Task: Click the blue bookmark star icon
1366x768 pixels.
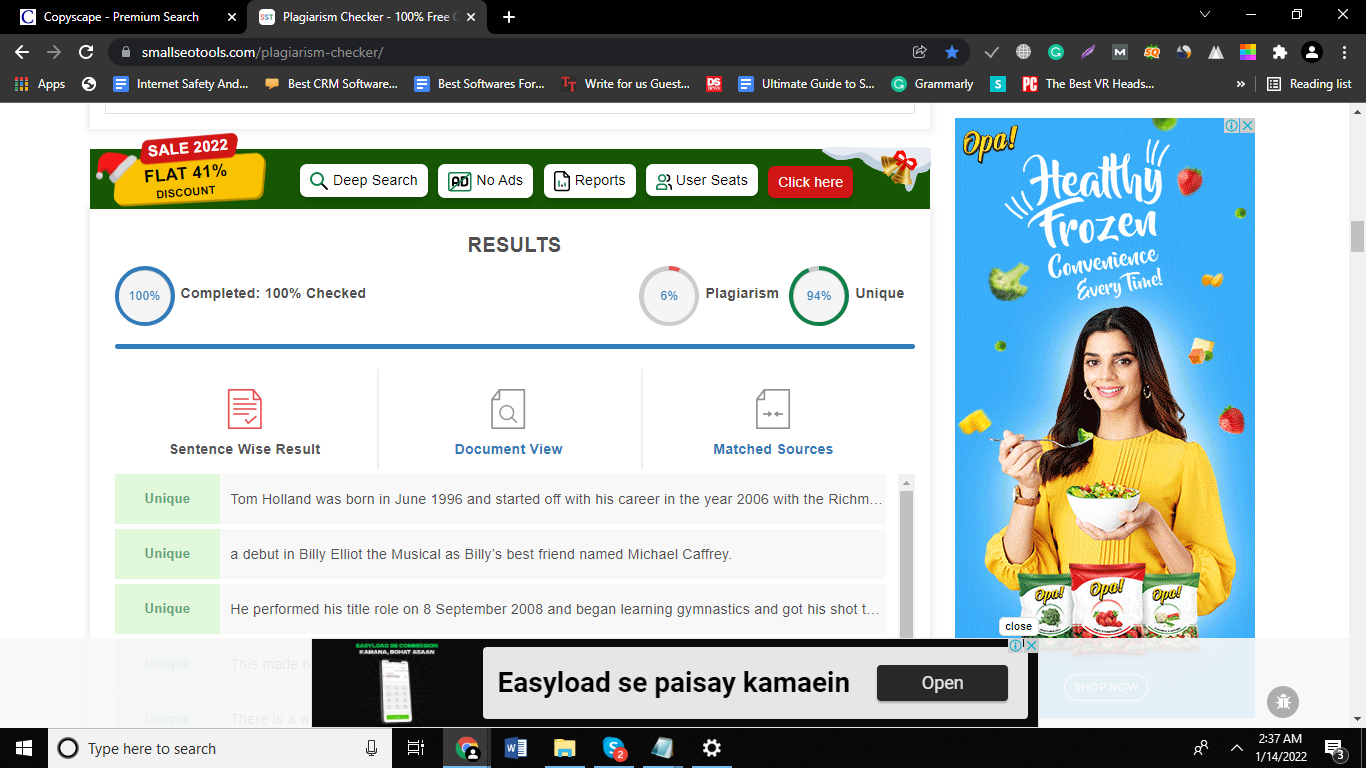Action: pos(952,52)
